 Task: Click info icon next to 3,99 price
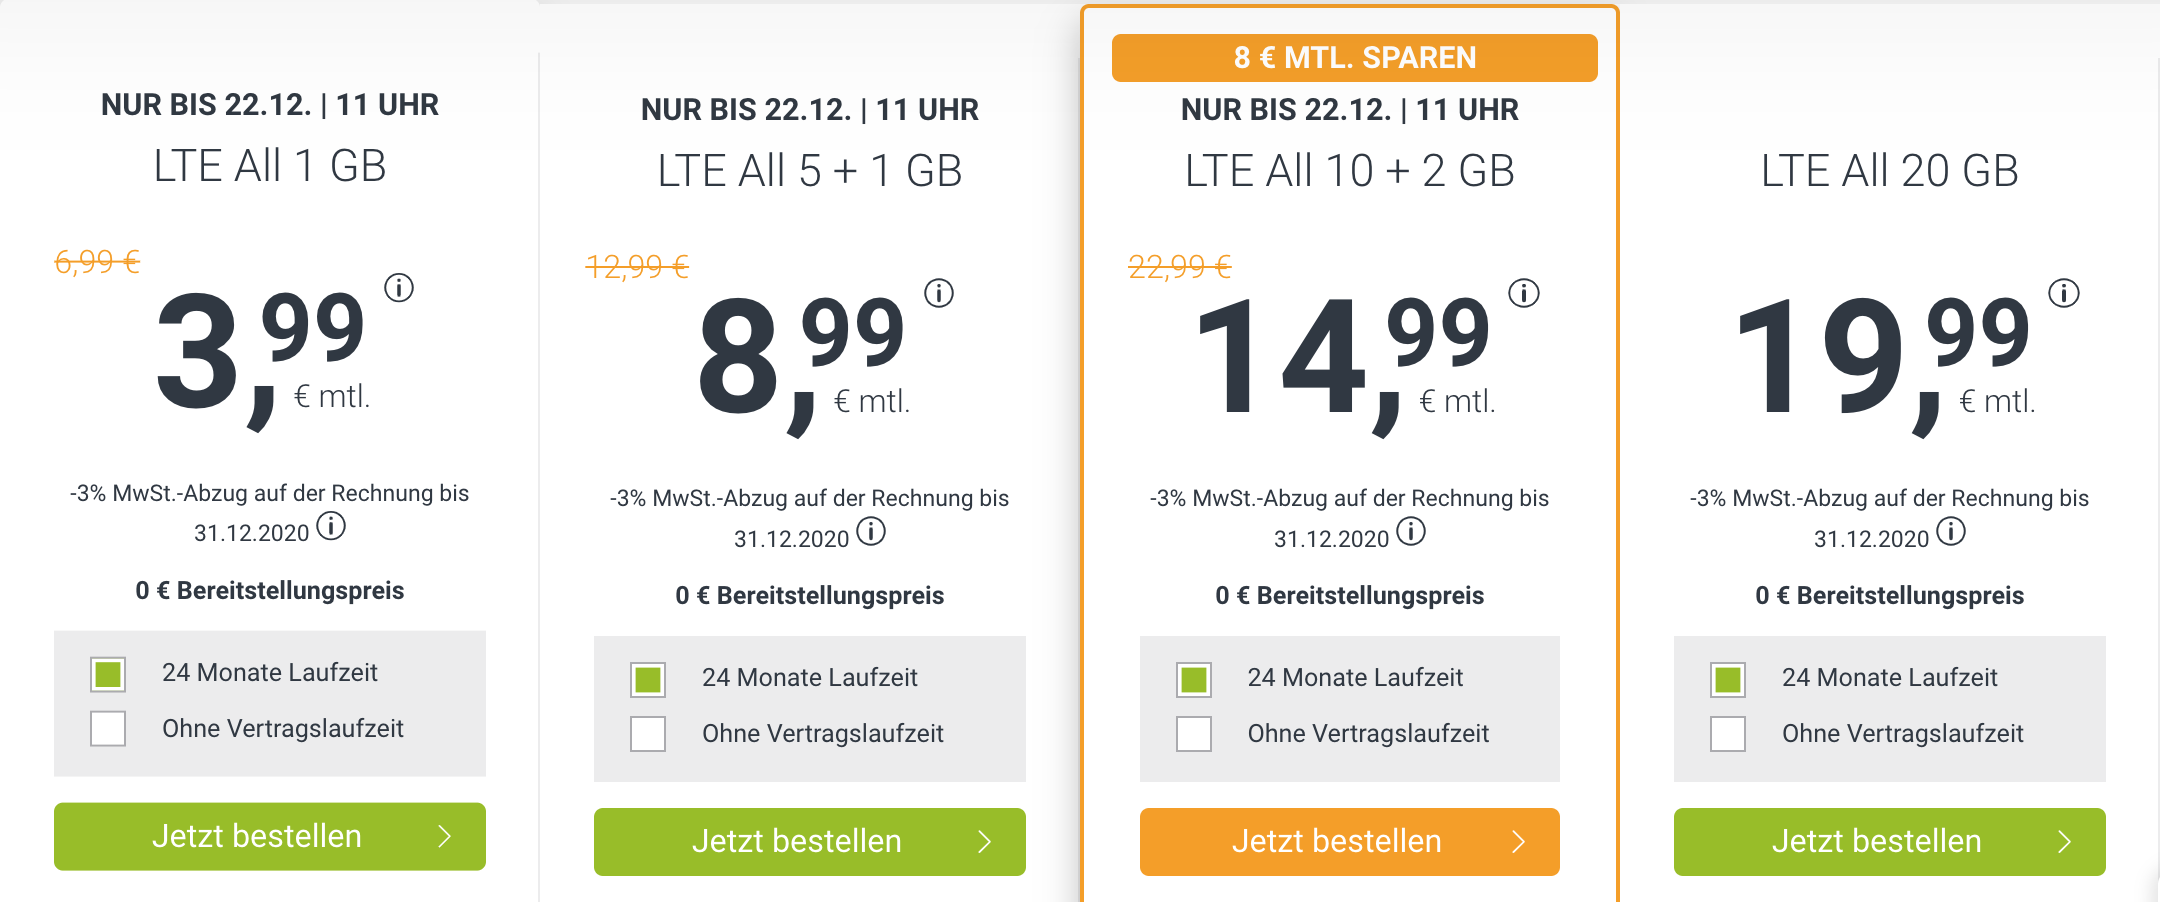pyautogui.click(x=399, y=288)
